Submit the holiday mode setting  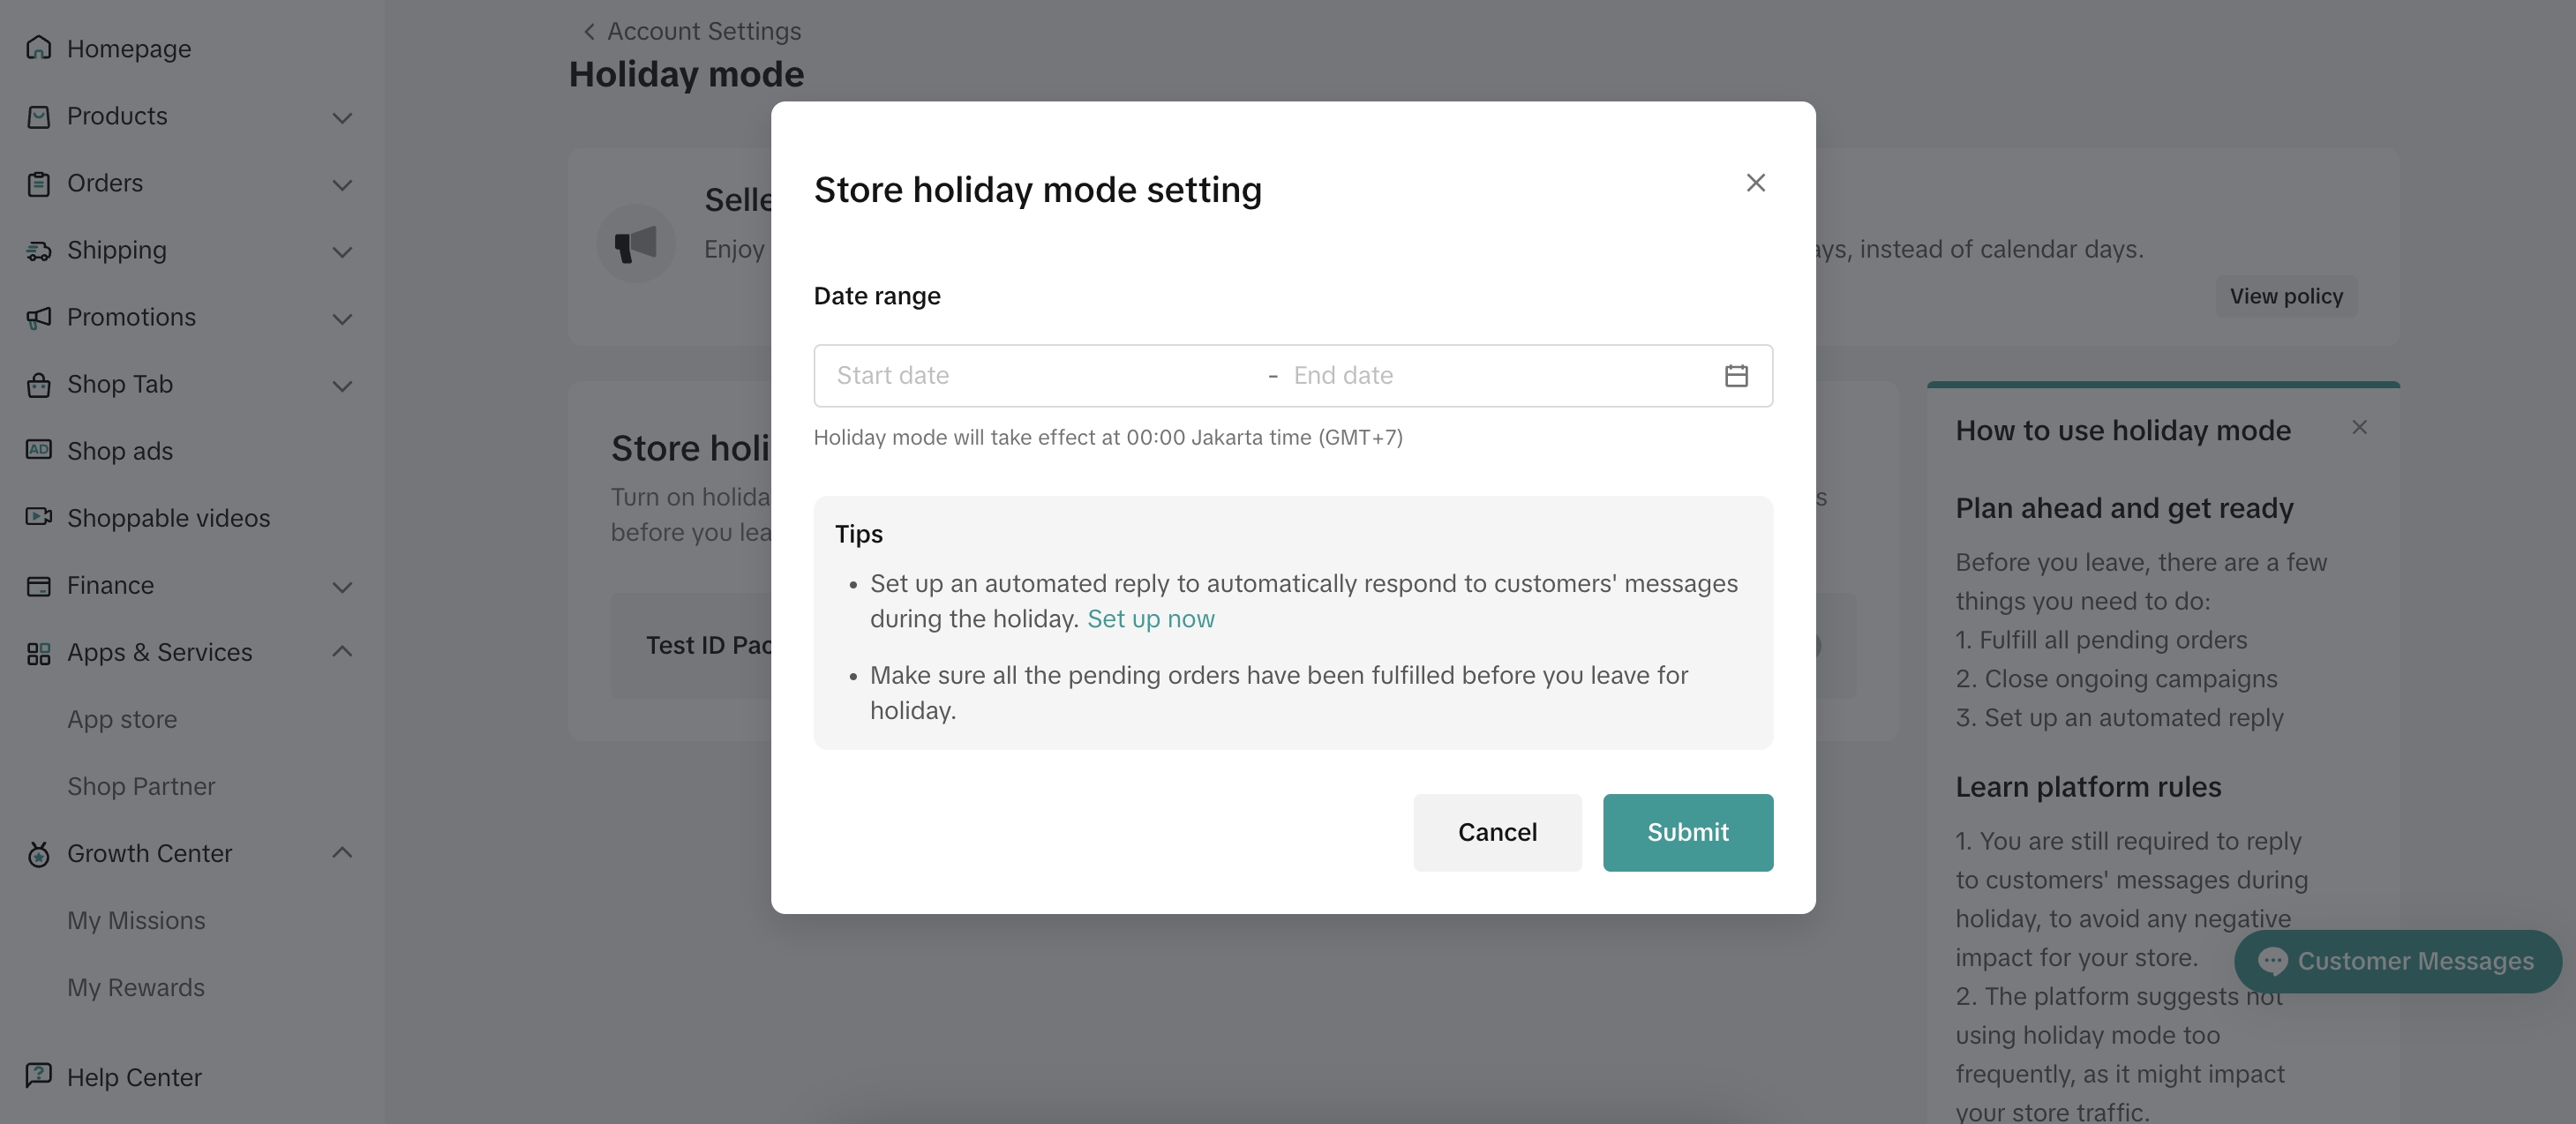[1687, 832]
